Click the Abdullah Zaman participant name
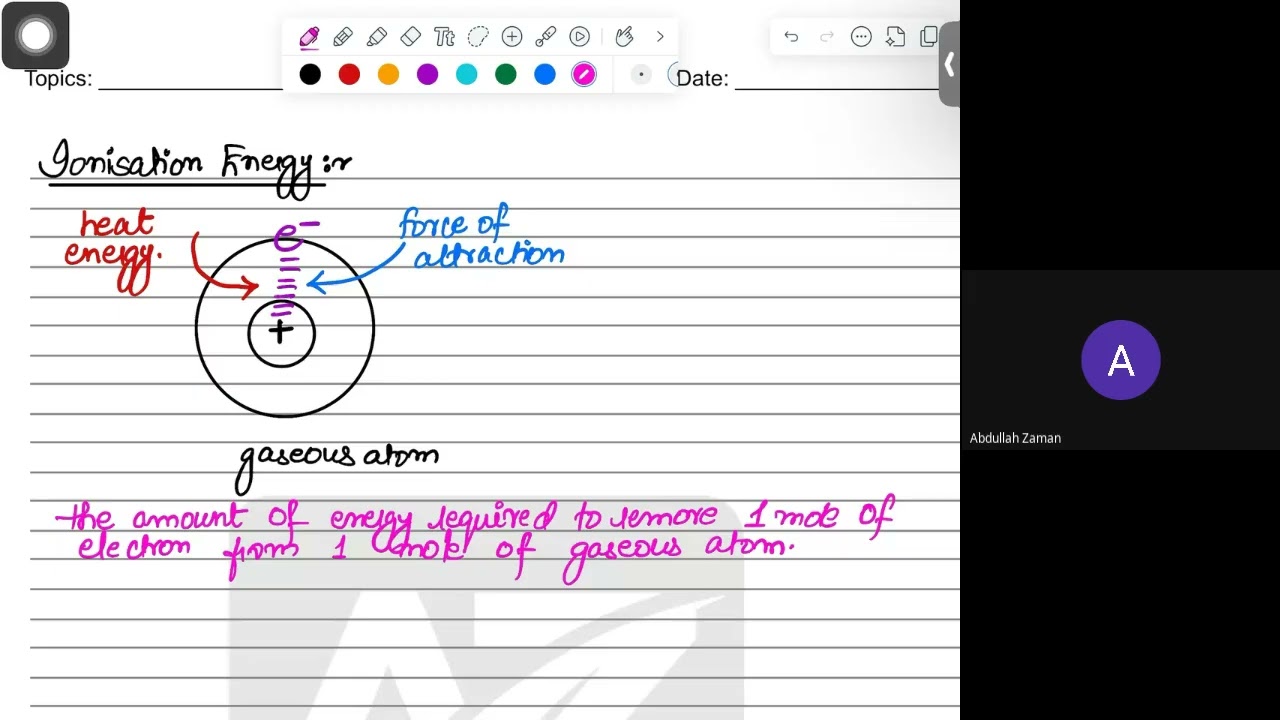Image resolution: width=1280 pixels, height=720 pixels. tap(1015, 438)
